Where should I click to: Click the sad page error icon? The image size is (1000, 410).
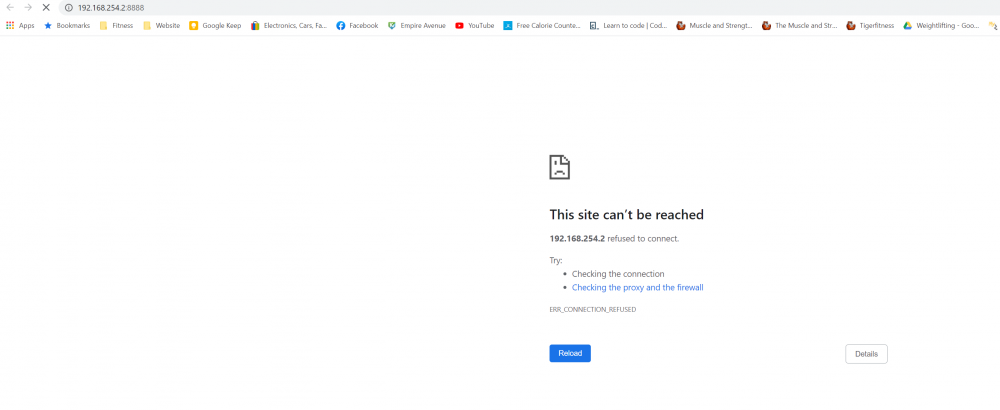point(559,167)
